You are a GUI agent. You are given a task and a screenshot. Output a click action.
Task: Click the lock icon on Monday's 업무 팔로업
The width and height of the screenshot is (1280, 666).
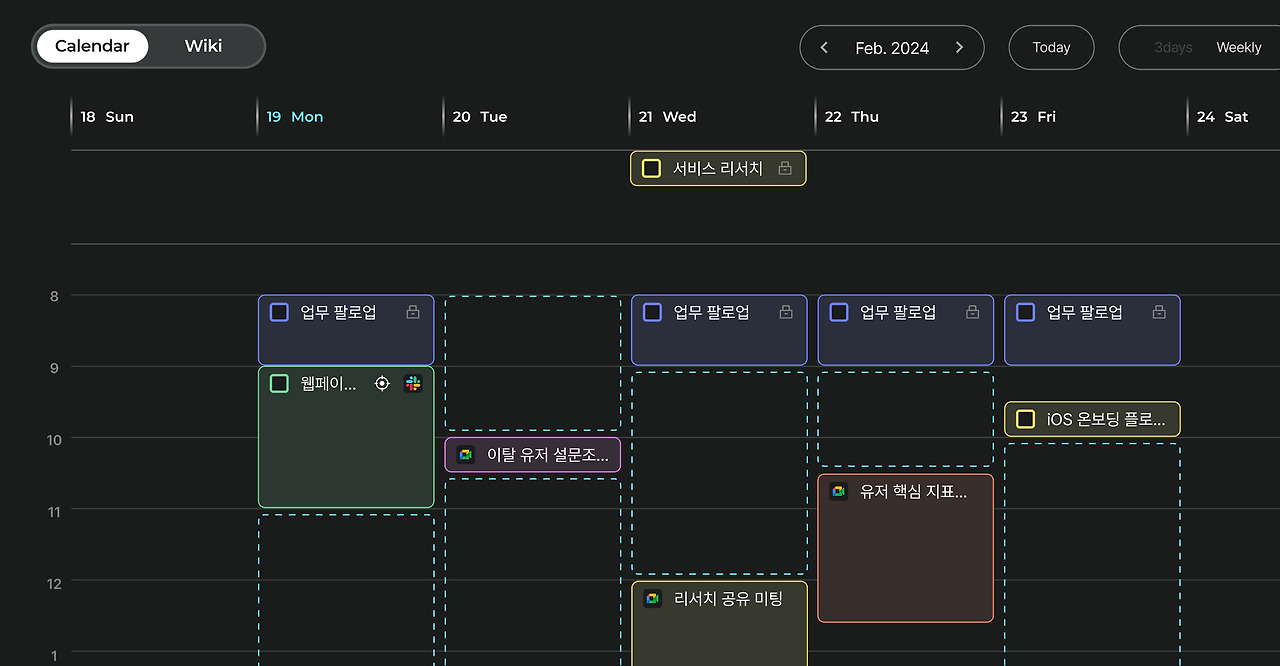pos(413,312)
